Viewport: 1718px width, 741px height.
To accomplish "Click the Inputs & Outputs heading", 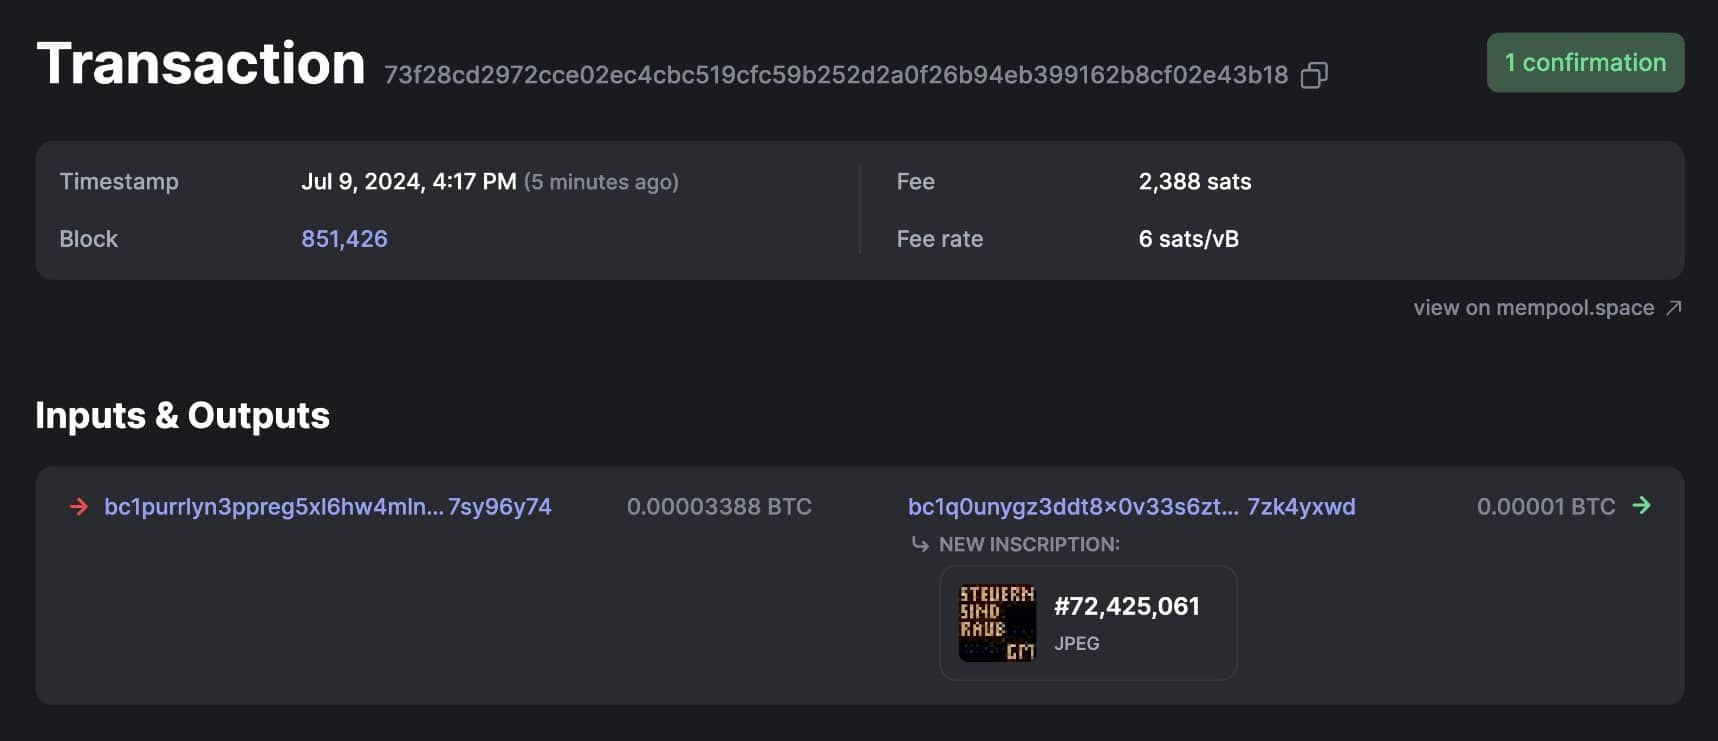I will pyautogui.click(x=182, y=415).
